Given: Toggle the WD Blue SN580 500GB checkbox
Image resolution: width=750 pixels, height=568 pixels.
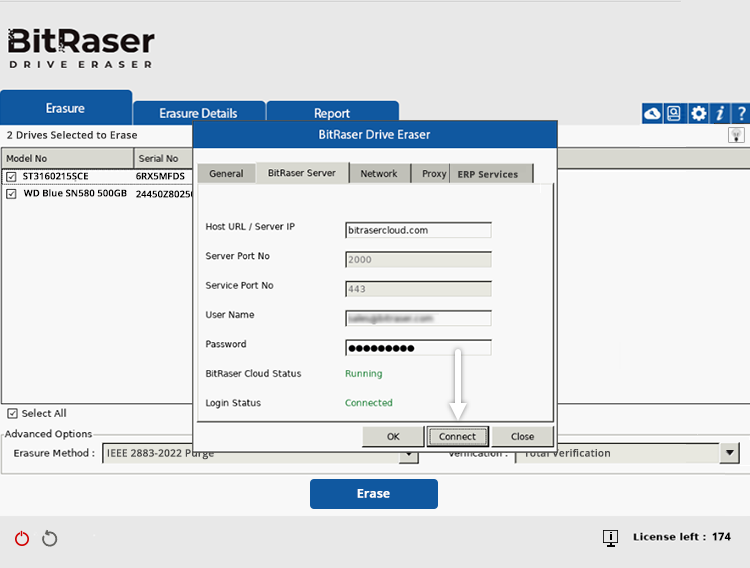Looking at the screenshot, I should coord(12,193).
